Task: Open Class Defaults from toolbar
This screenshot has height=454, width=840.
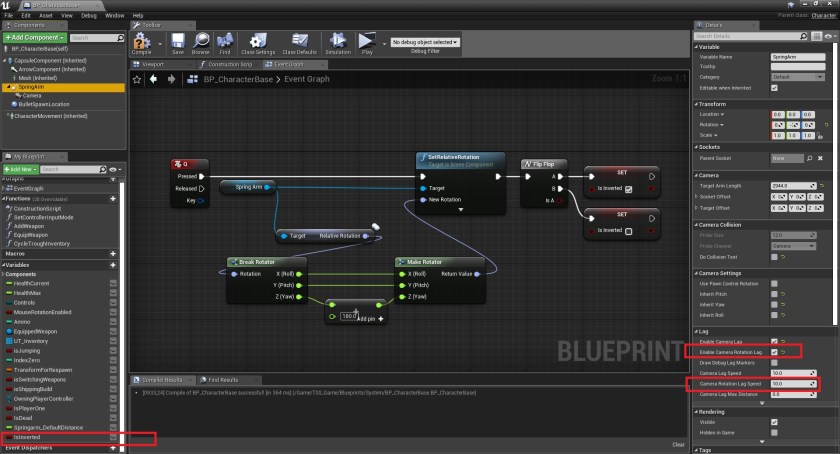Action: coord(300,43)
